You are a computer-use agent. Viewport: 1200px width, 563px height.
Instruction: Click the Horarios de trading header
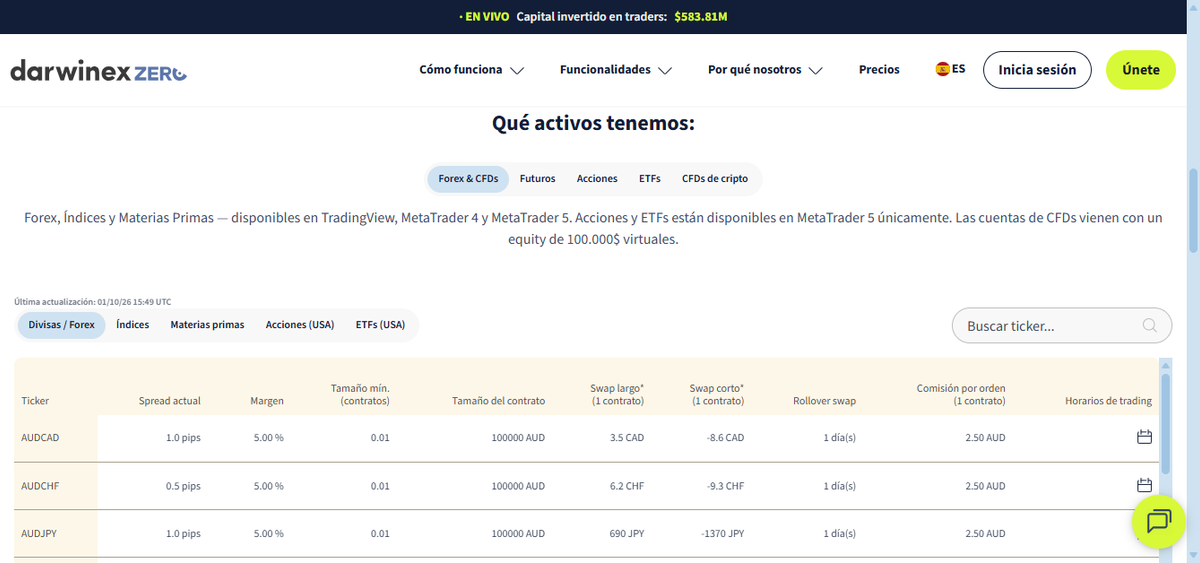pyautogui.click(x=1109, y=401)
